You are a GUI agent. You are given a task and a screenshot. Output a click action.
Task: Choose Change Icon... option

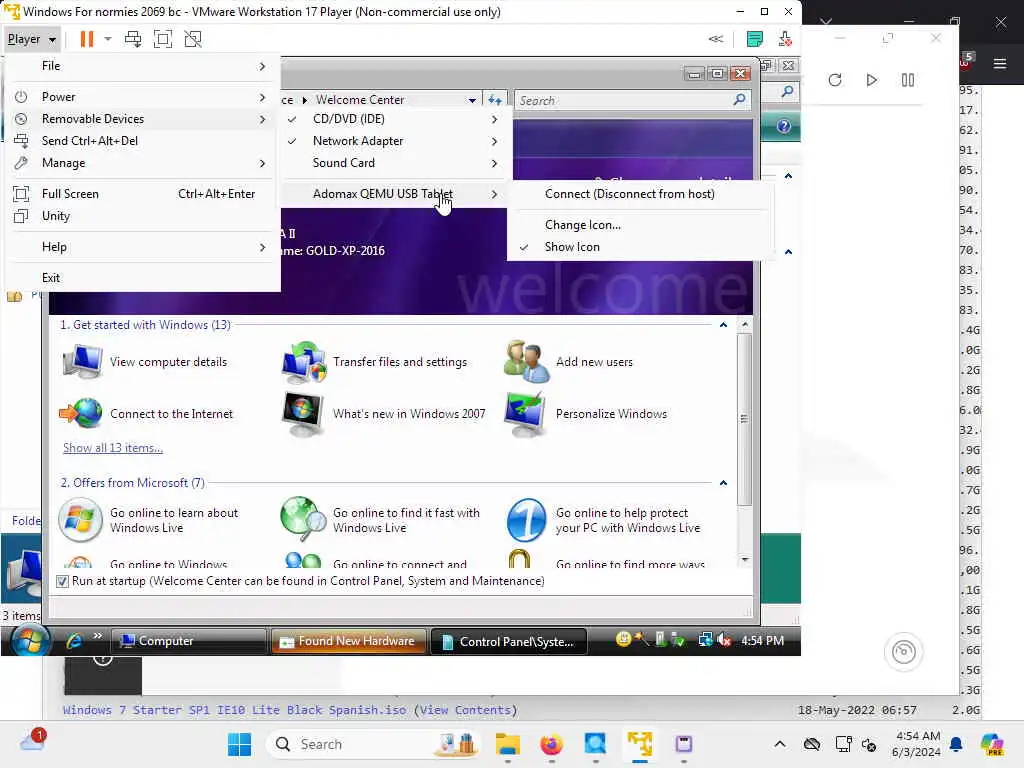tap(640, 225)
